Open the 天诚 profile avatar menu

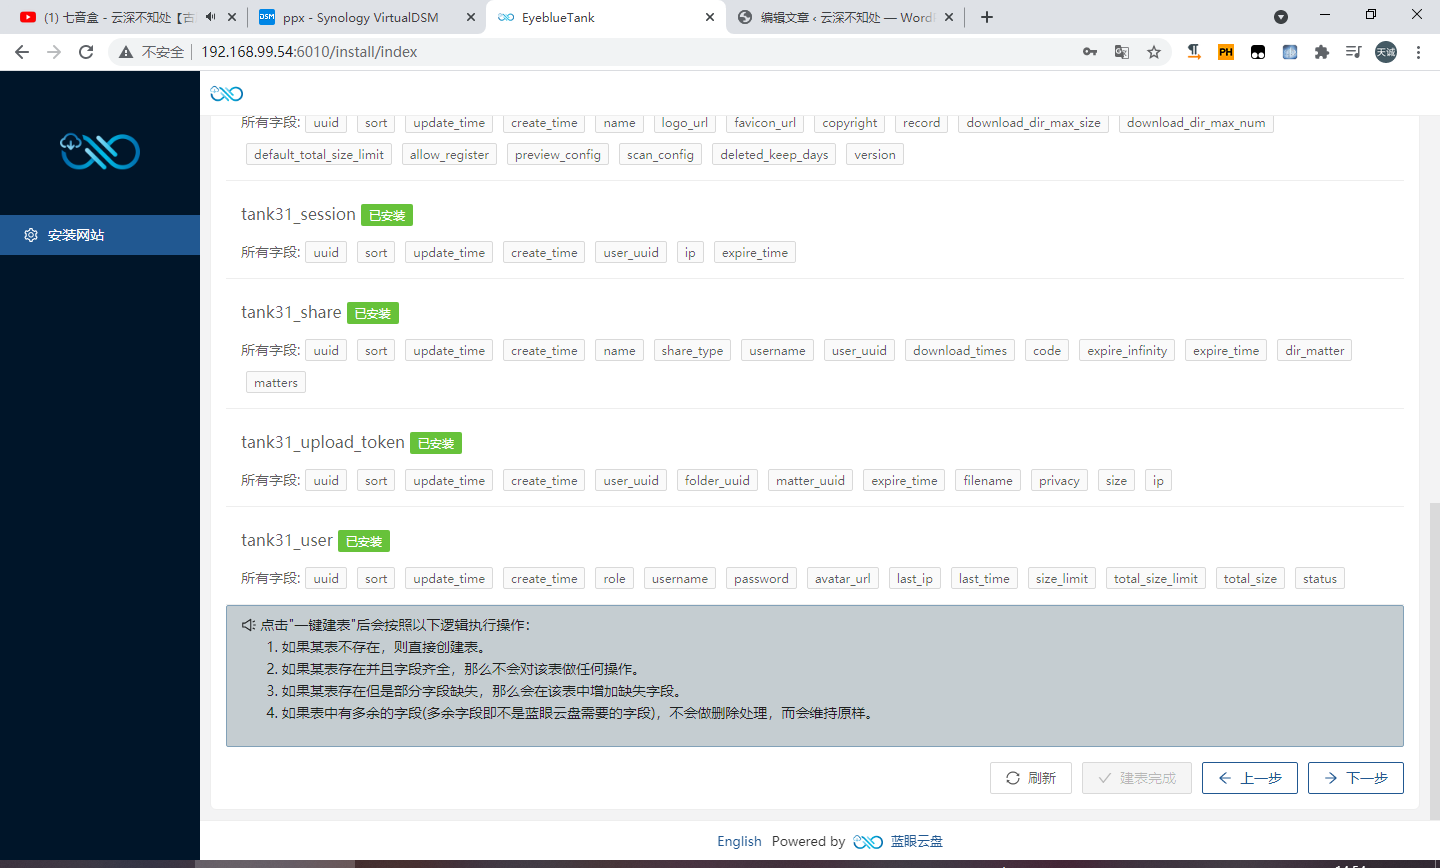[x=1386, y=52]
